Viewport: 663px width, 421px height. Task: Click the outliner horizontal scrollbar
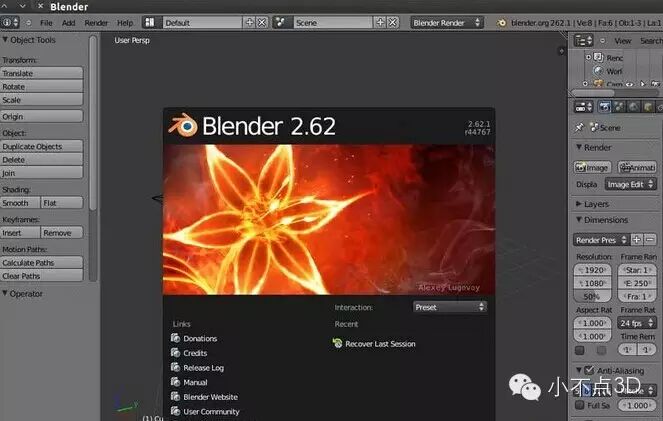point(615,93)
